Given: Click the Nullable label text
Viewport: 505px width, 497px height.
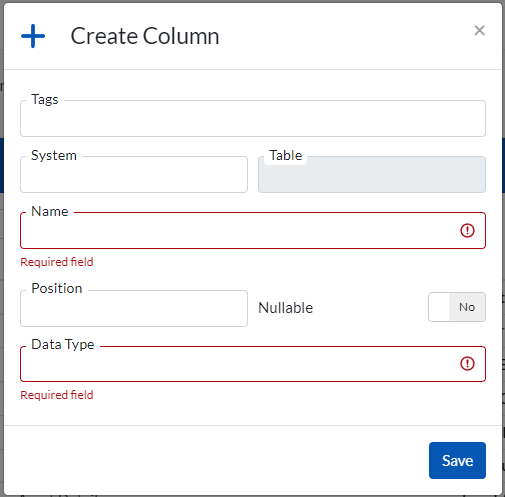Looking at the screenshot, I should point(286,308).
